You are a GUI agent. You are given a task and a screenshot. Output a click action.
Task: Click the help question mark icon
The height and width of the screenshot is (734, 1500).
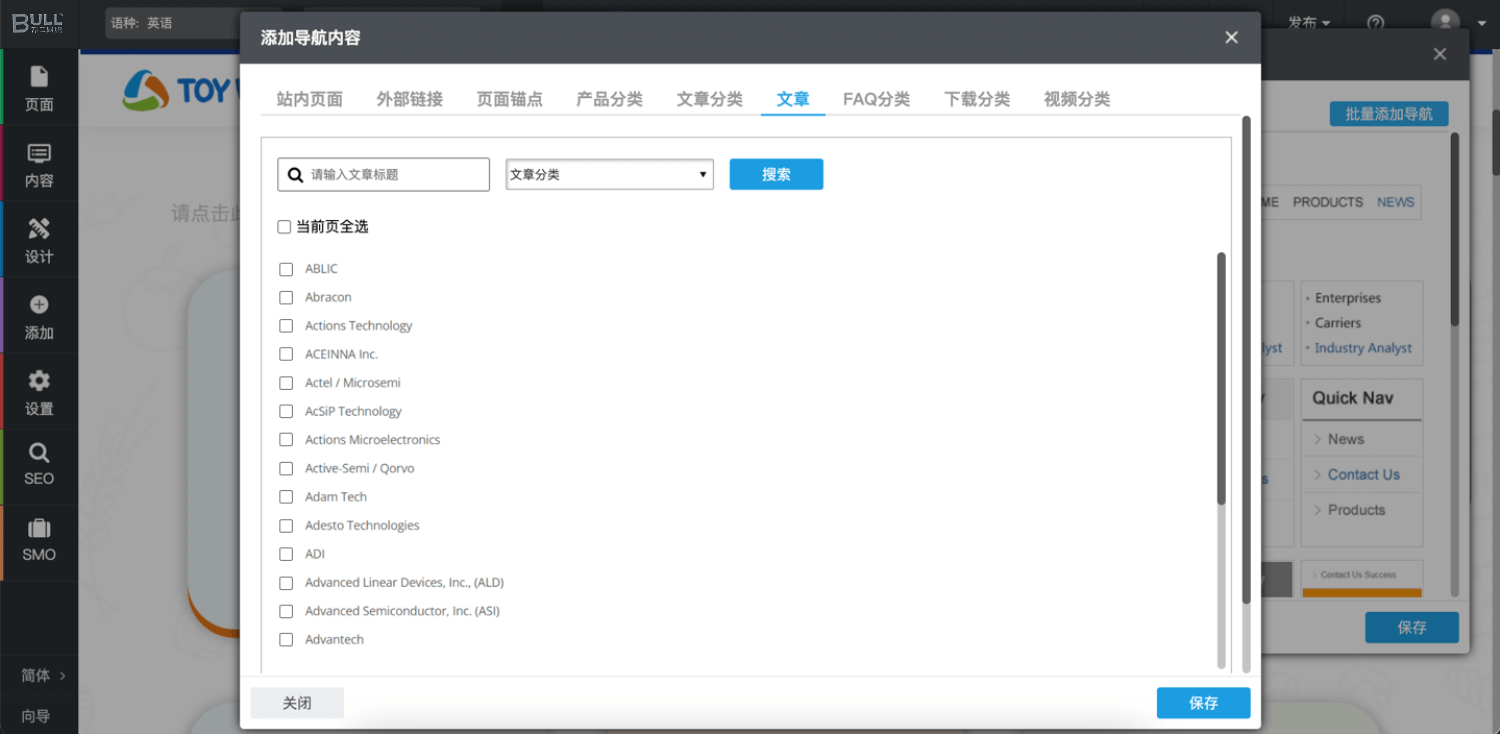(1376, 23)
